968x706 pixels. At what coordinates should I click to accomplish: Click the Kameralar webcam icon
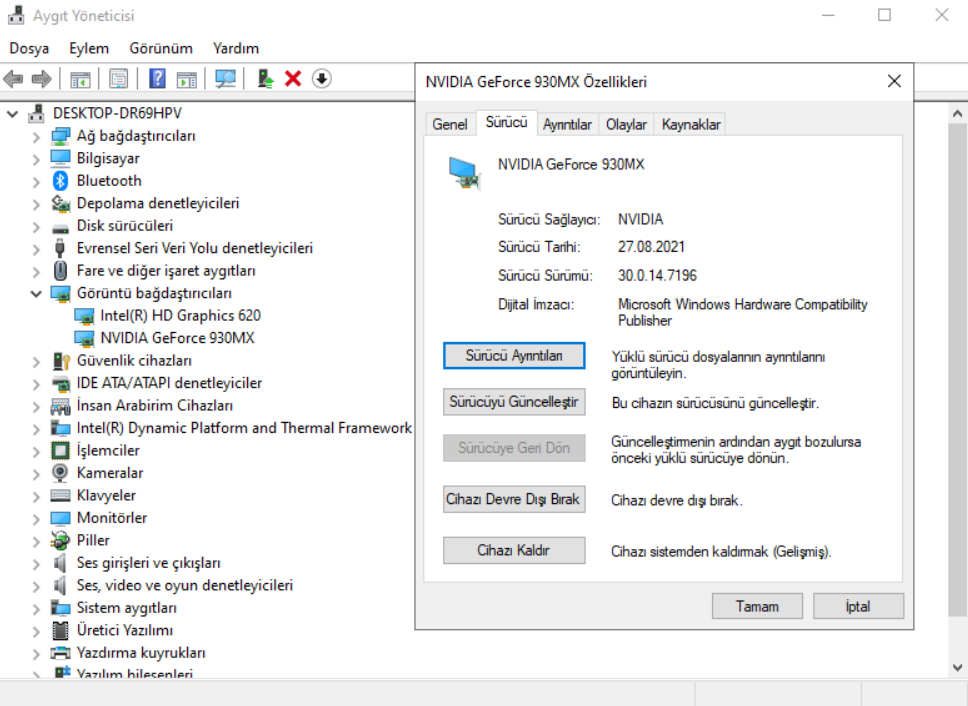pos(60,473)
